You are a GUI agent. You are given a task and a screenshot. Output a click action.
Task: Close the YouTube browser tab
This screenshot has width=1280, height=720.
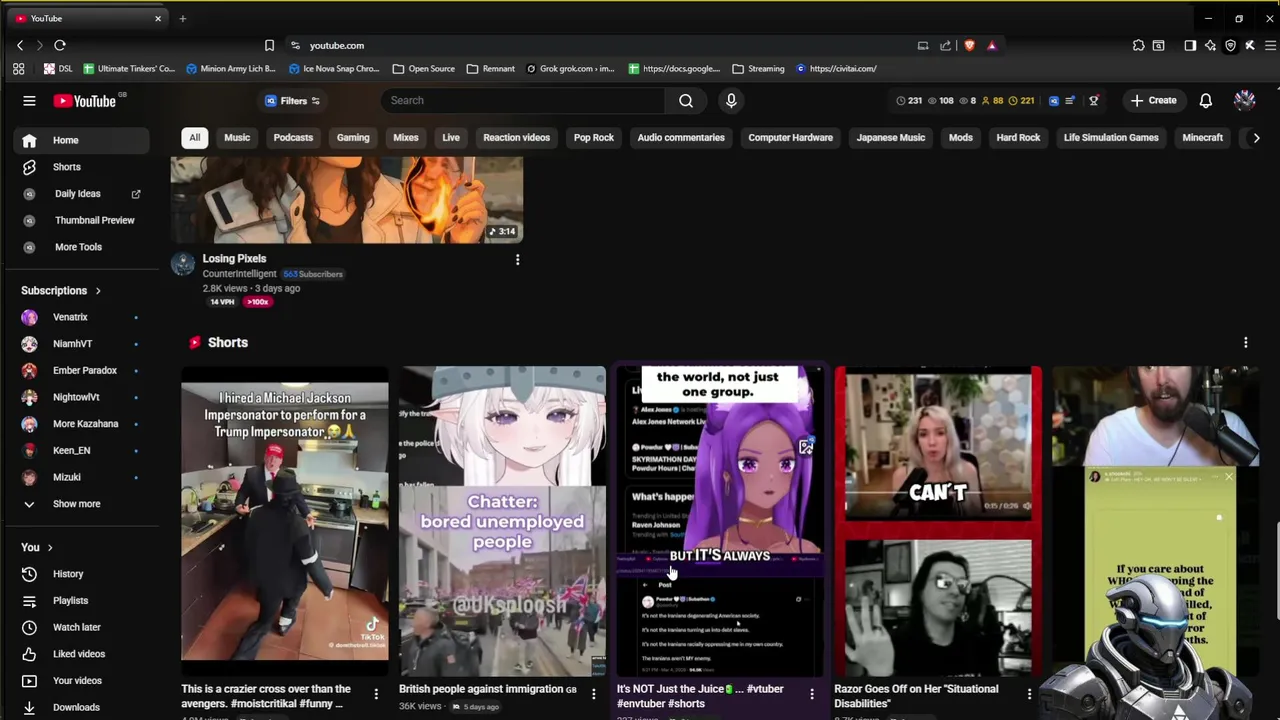157,18
